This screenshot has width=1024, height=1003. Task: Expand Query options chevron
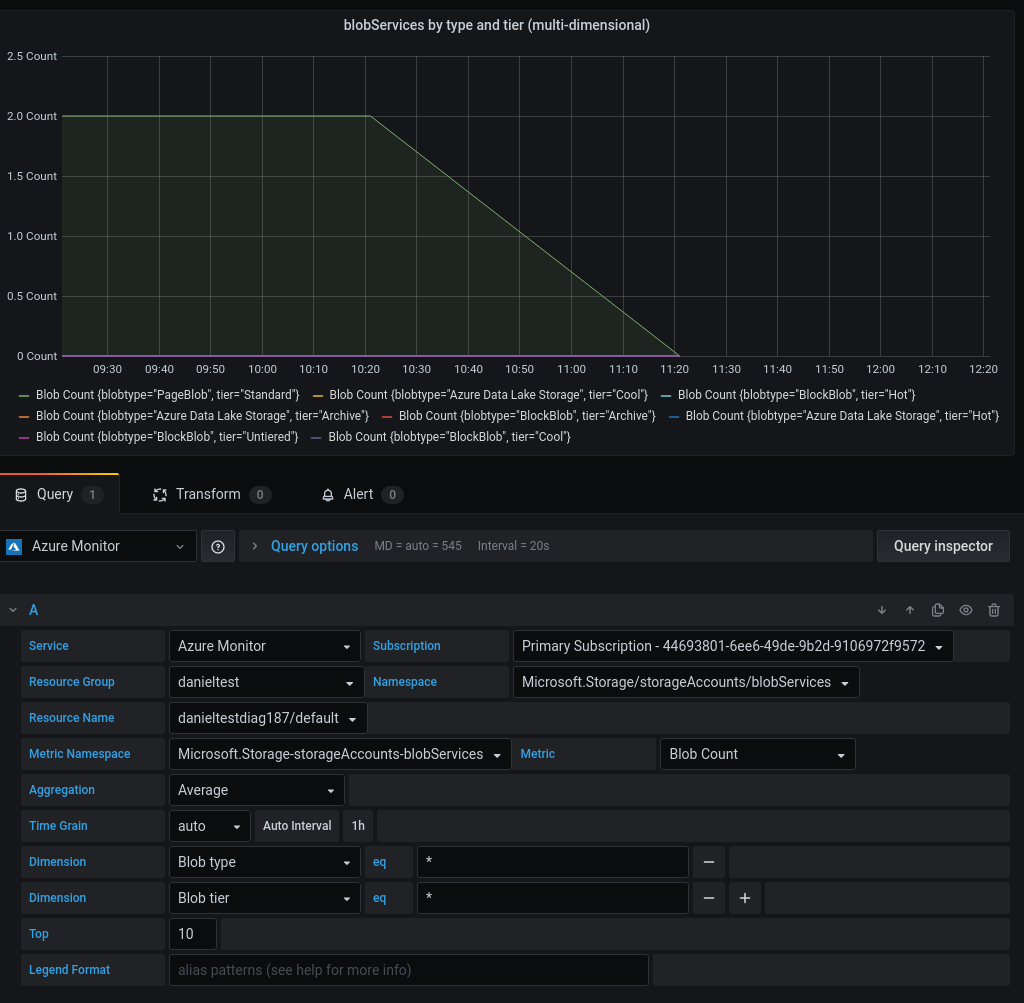click(x=255, y=546)
